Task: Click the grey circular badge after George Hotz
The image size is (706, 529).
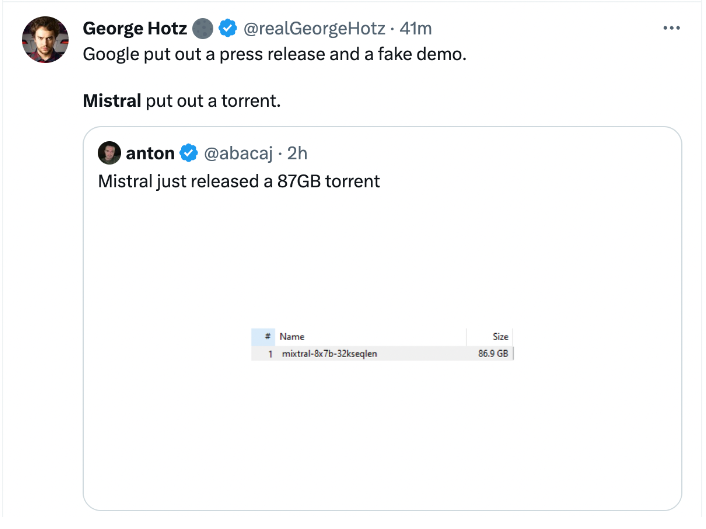Action: coord(203,29)
